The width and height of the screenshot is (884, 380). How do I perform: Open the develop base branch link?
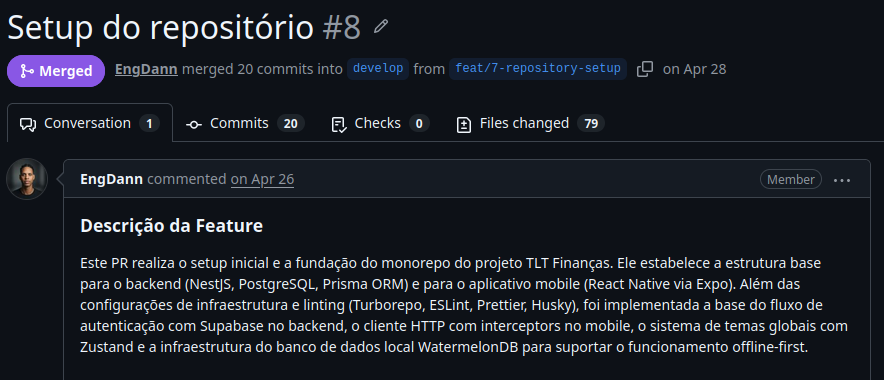tap(378, 69)
